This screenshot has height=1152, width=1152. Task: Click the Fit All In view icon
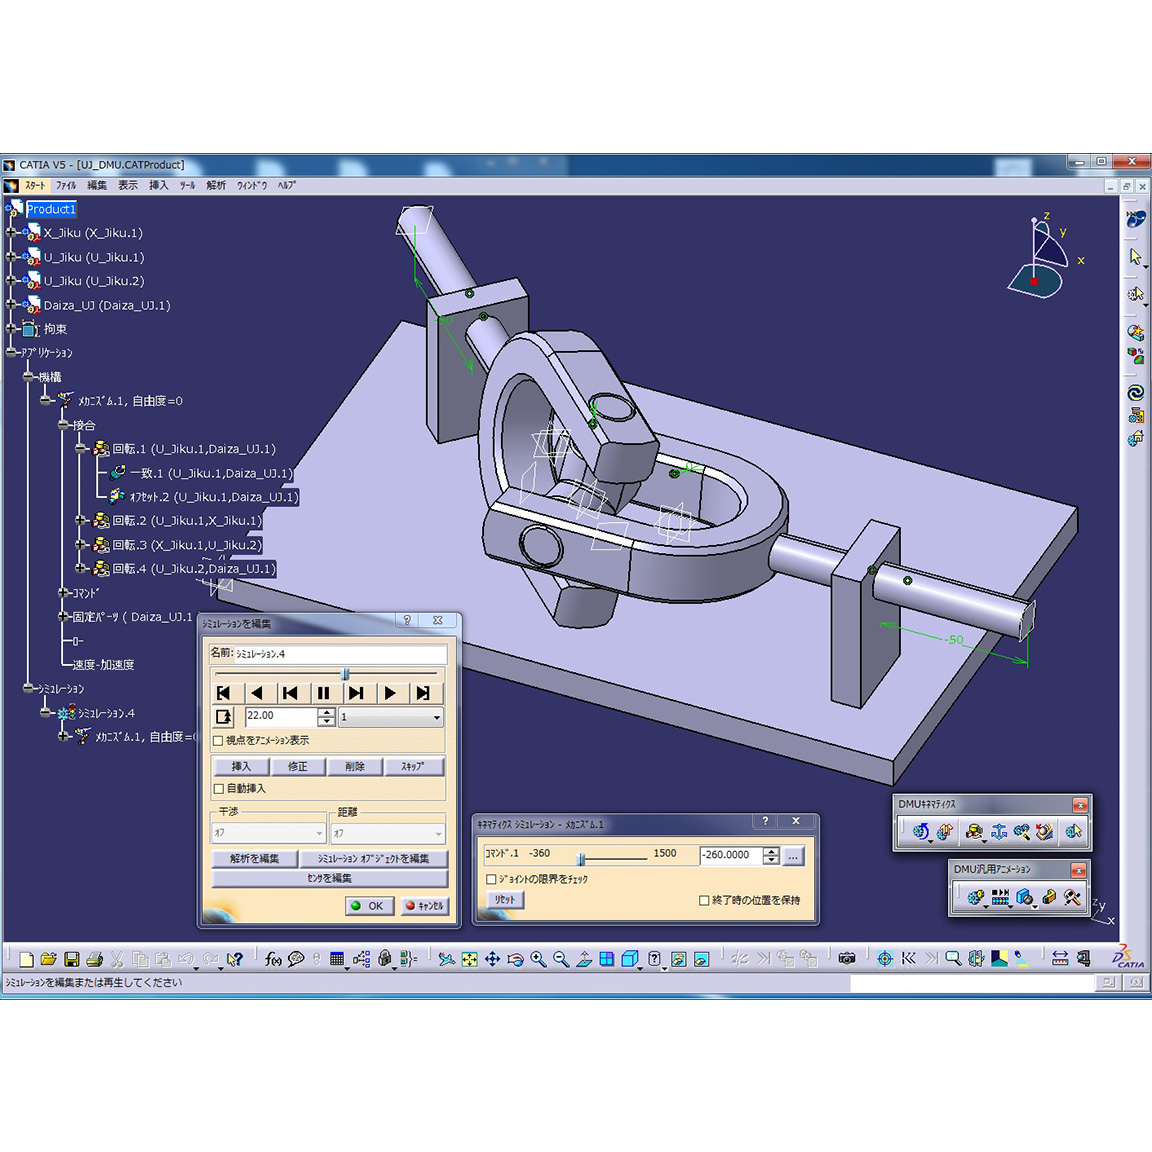click(469, 959)
